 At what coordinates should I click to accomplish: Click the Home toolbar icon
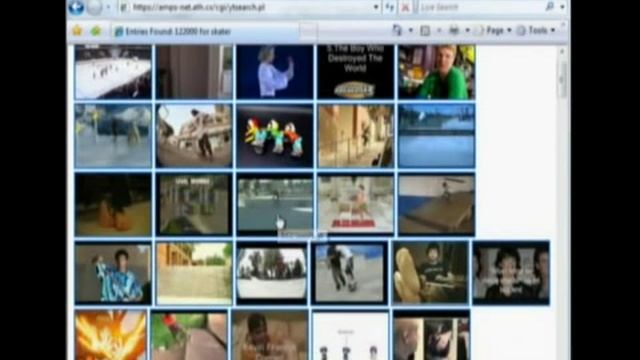pos(397,30)
